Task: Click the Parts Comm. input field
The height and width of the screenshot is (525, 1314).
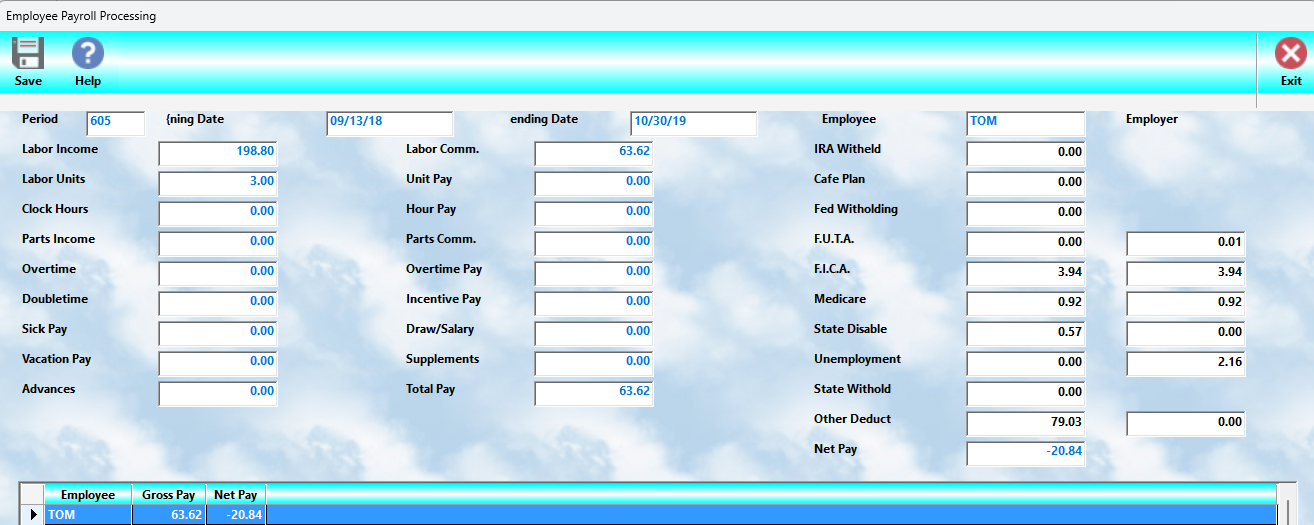Action: pos(594,243)
